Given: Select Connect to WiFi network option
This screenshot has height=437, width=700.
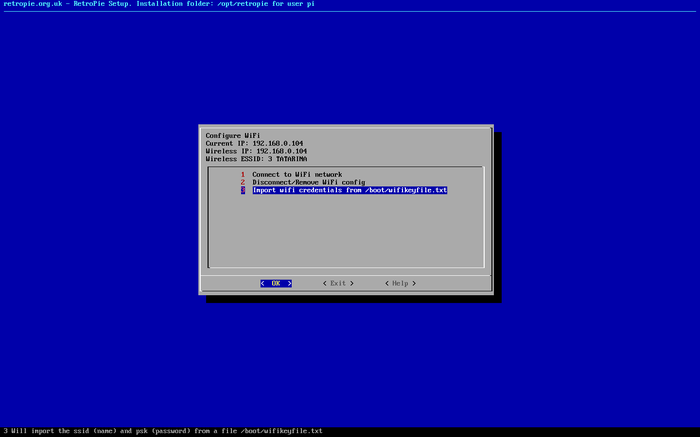Looking at the screenshot, I should pos(297,174).
